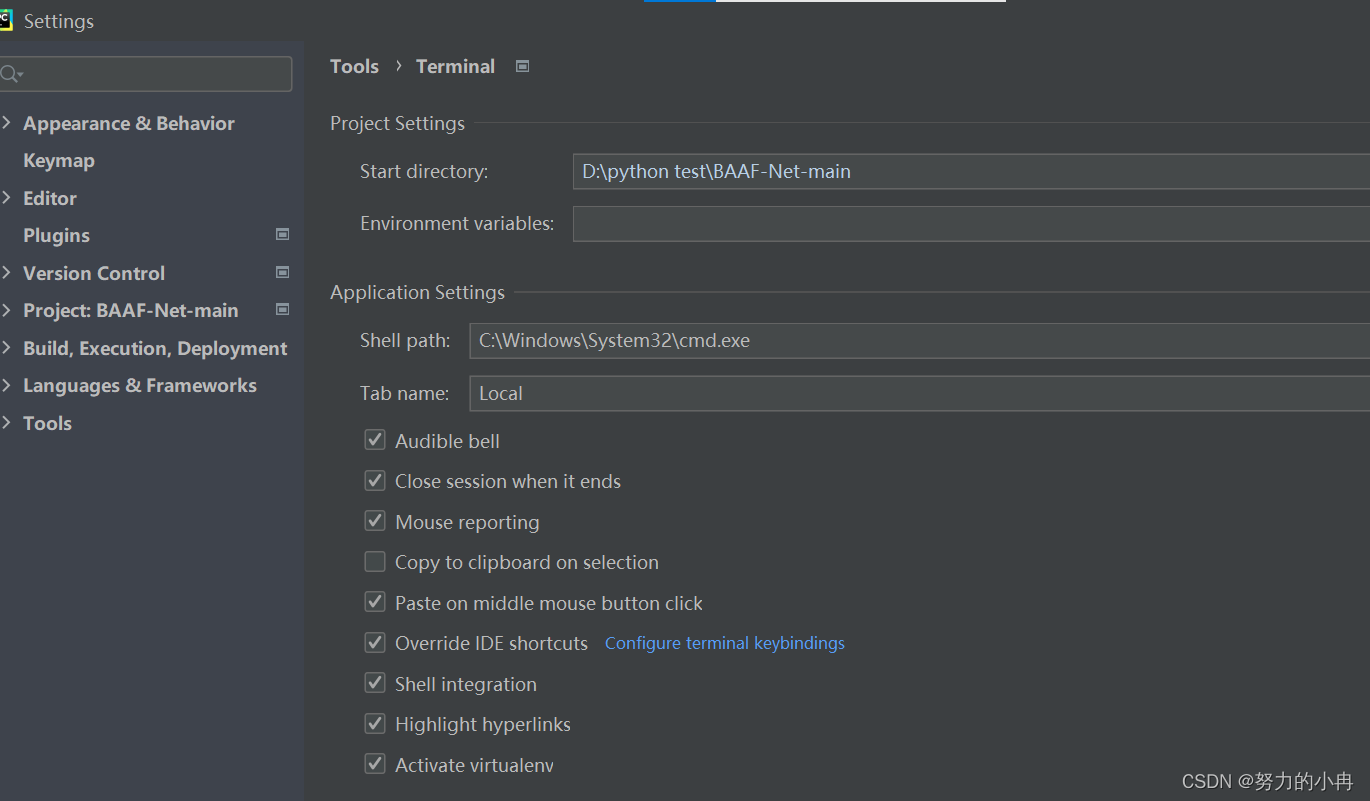Image resolution: width=1370 pixels, height=801 pixels.
Task: Expand Appearance & Behavior section
Action: pyautogui.click(x=7, y=123)
